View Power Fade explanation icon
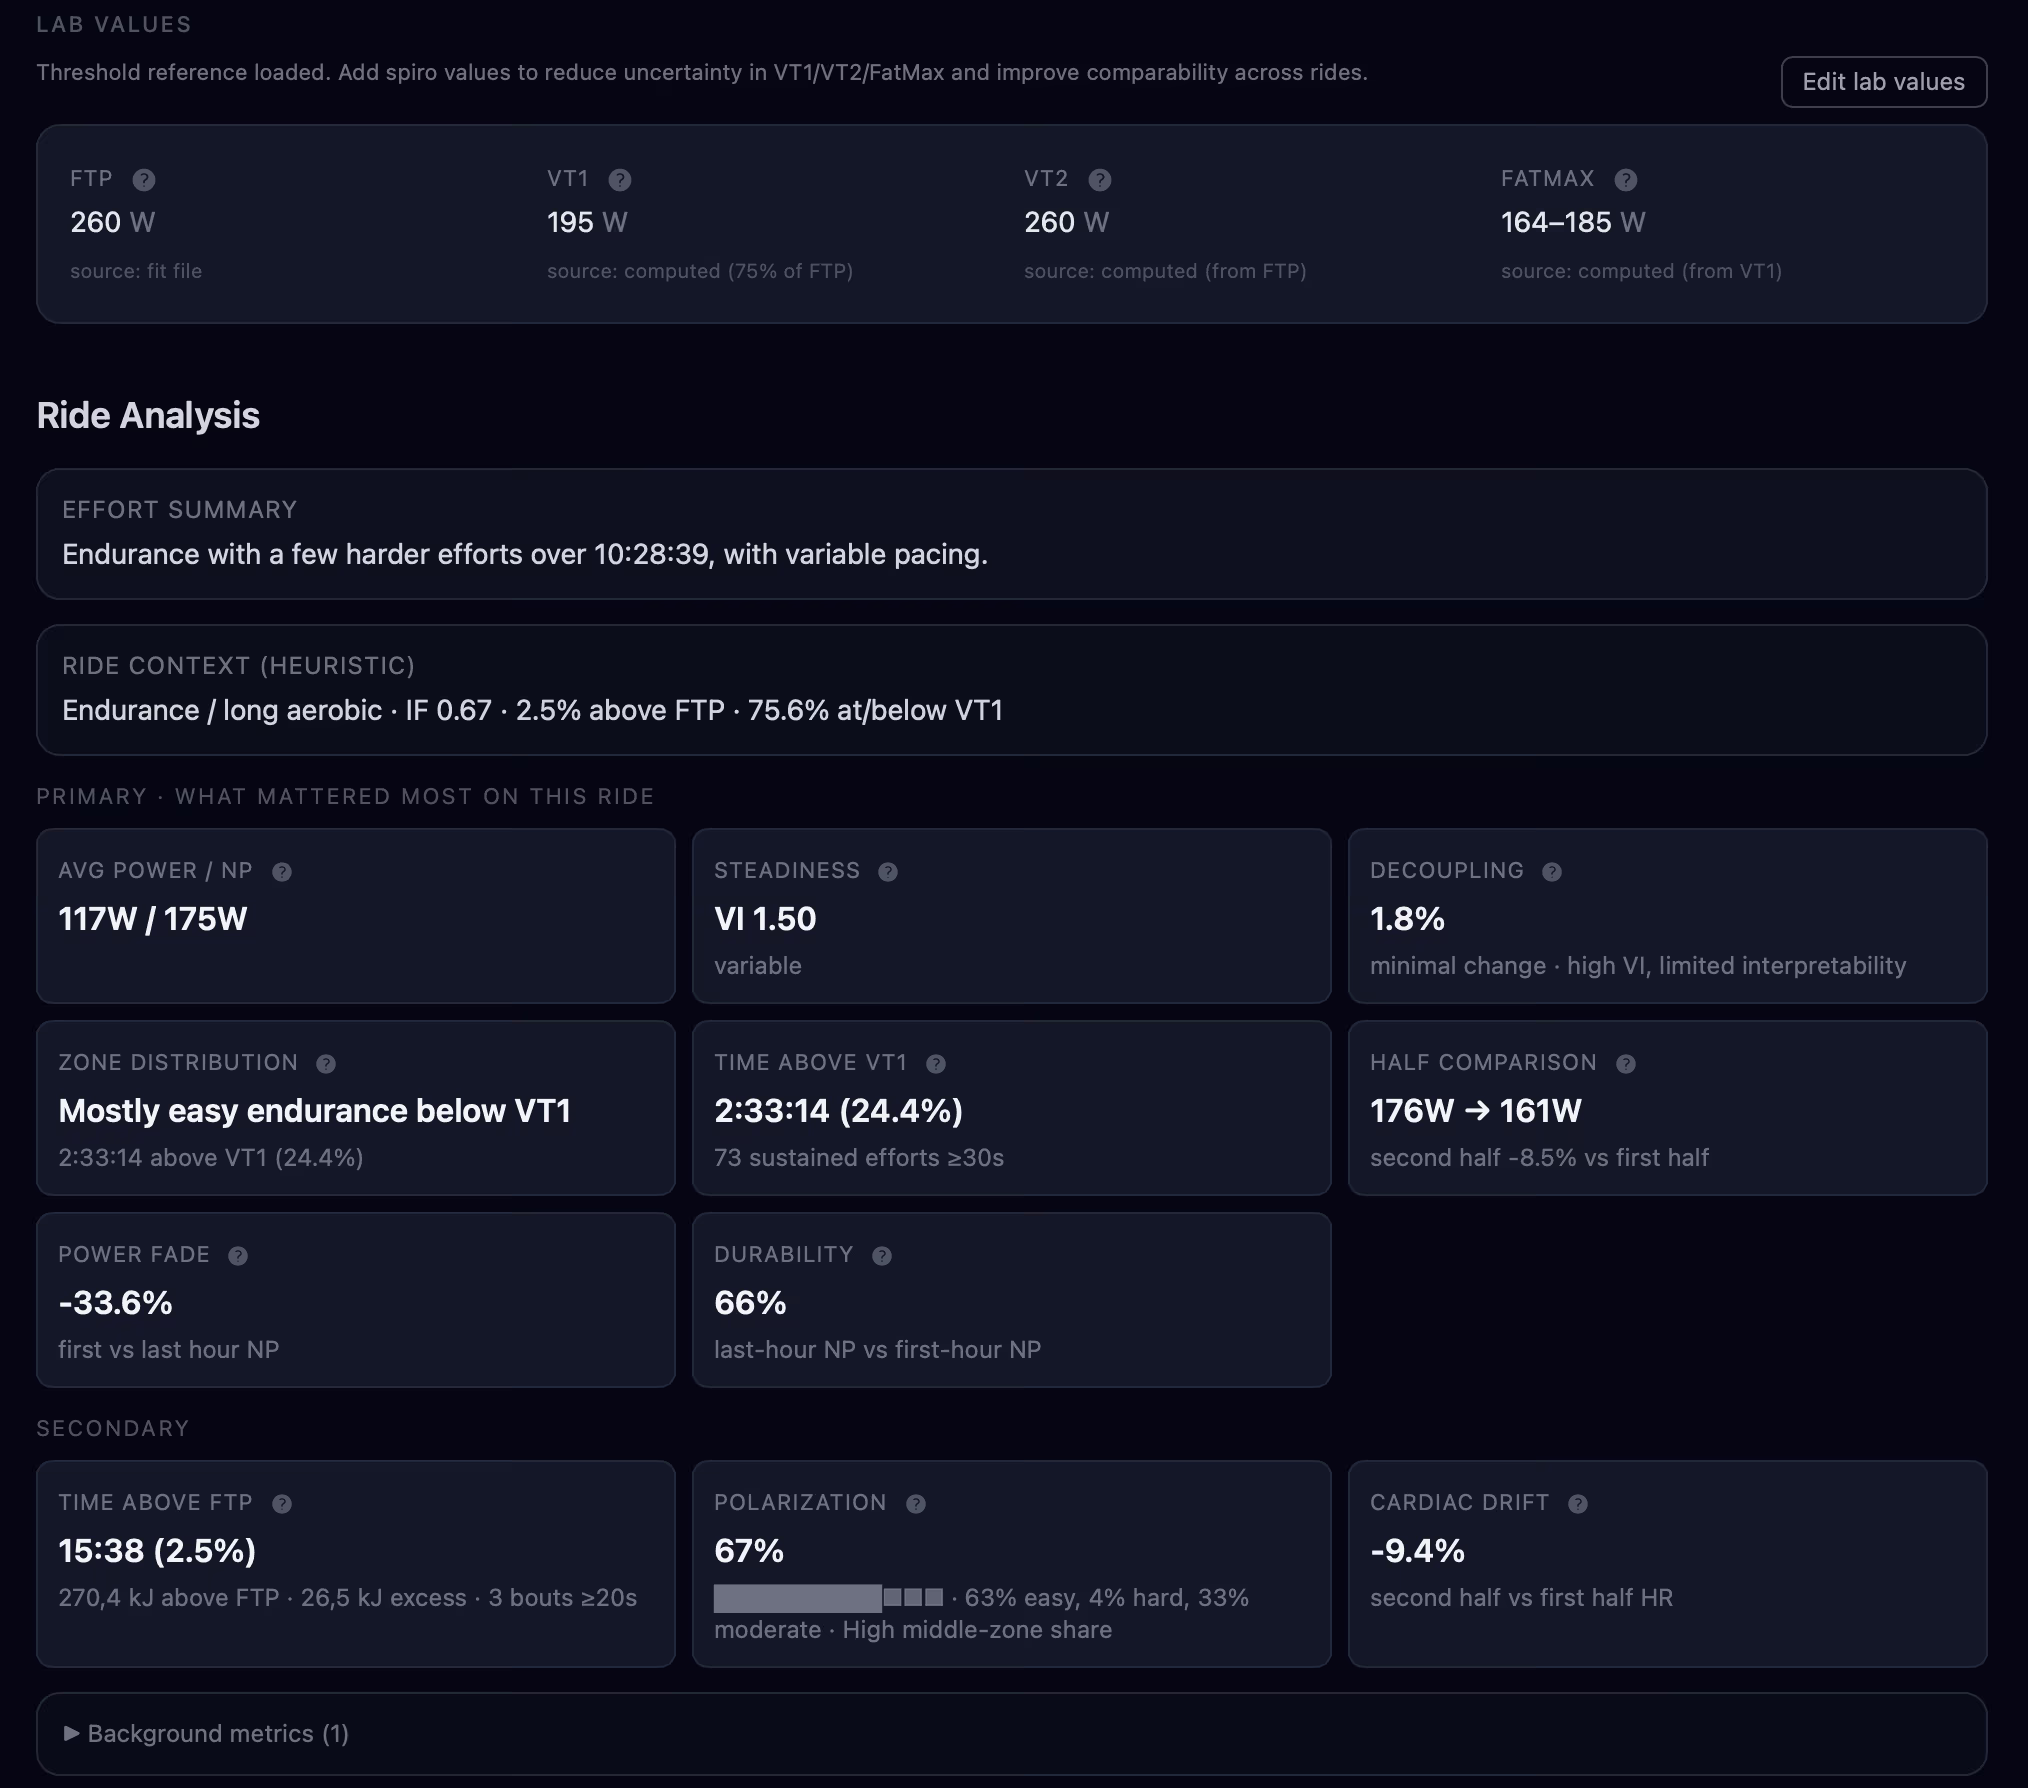 click(238, 1255)
